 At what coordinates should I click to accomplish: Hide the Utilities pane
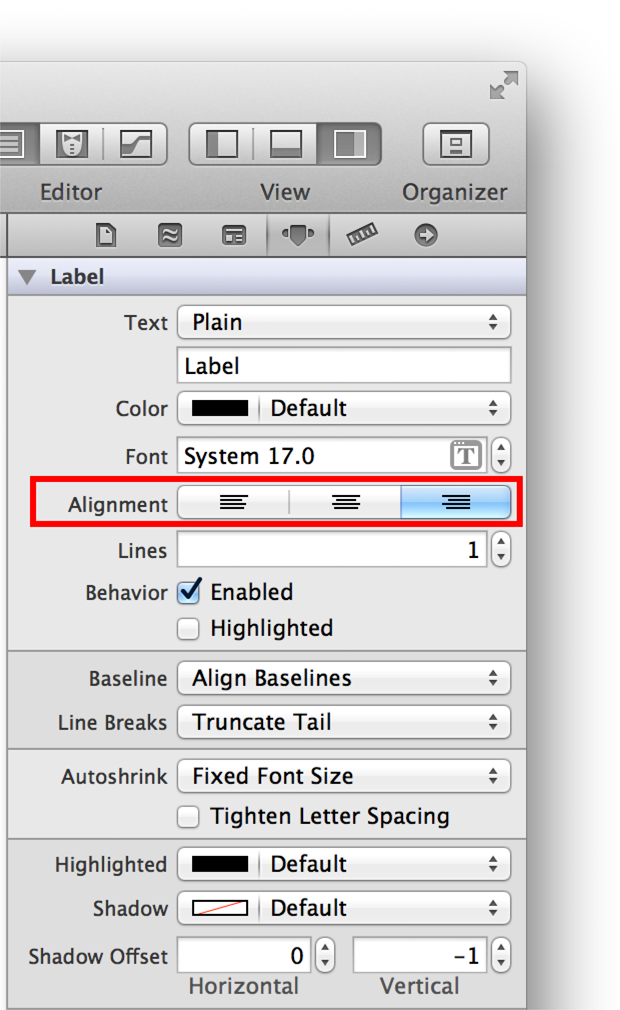point(349,145)
